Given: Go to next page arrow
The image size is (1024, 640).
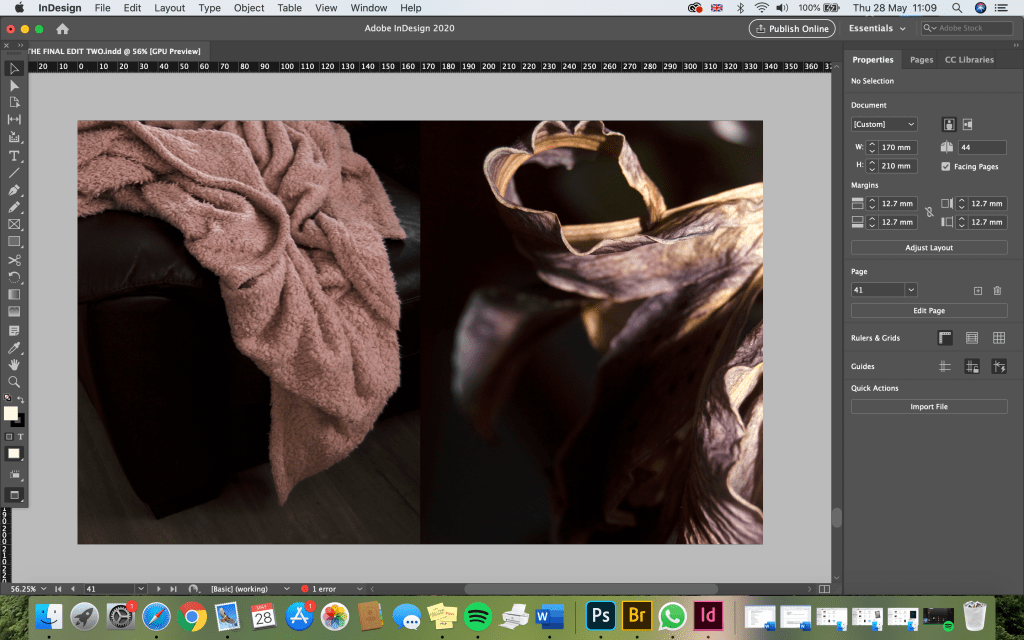Looking at the screenshot, I should tap(160, 589).
